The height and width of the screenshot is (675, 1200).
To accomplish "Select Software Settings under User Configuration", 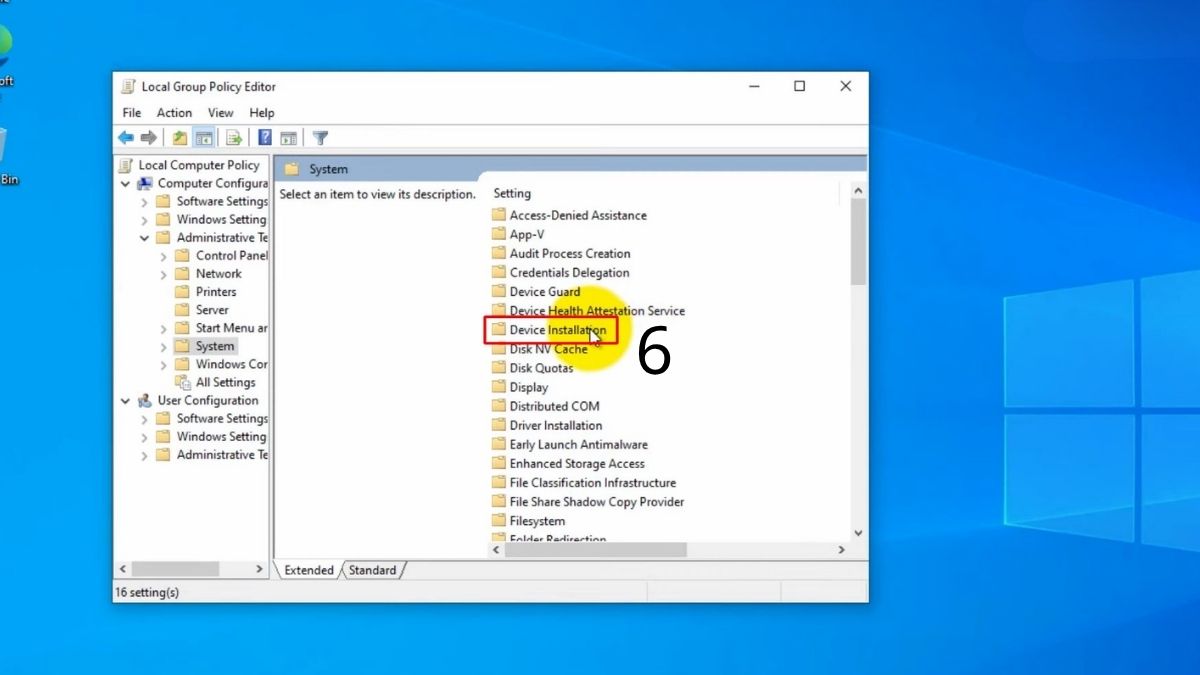I will click(222, 418).
